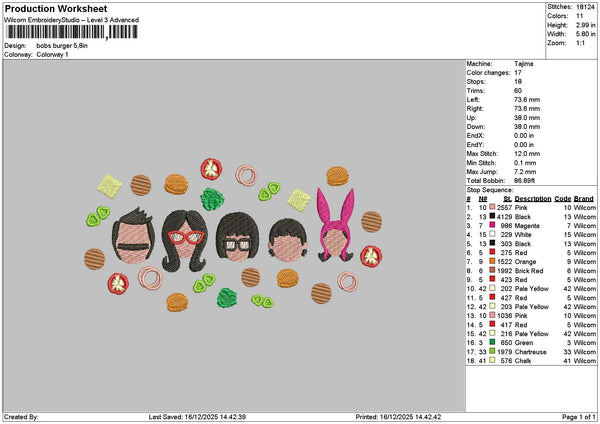Select the Color changes value 17
This screenshot has height=424, width=600.
tap(518, 73)
